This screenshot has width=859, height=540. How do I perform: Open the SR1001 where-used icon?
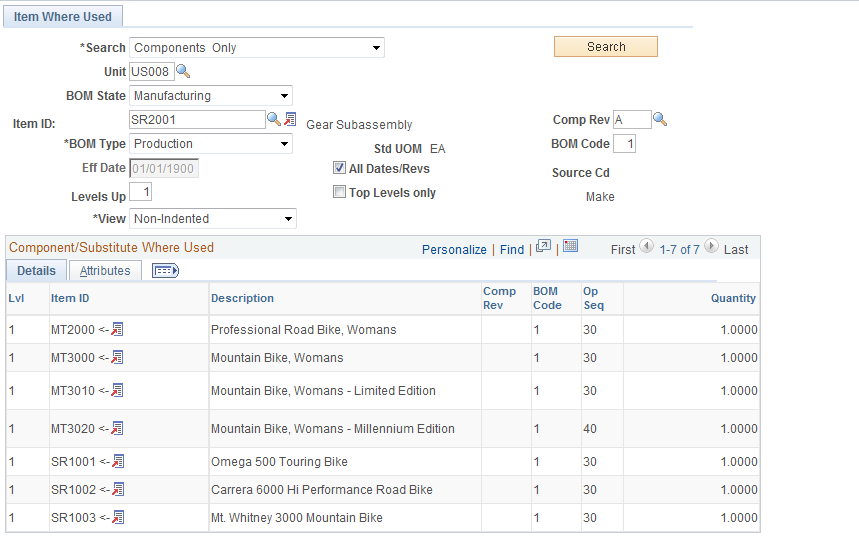118,461
